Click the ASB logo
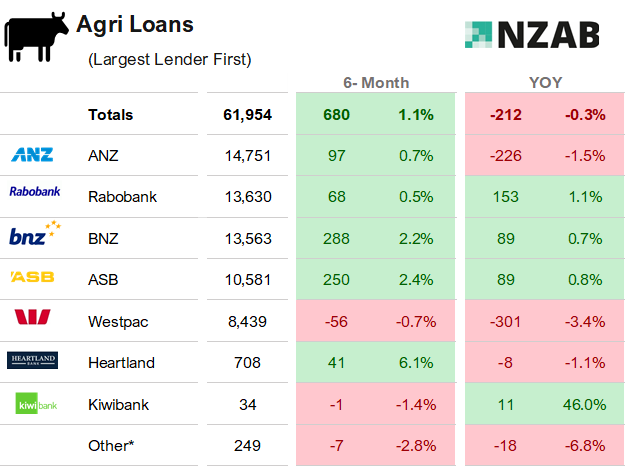The height and width of the screenshot is (467, 626). (32, 276)
